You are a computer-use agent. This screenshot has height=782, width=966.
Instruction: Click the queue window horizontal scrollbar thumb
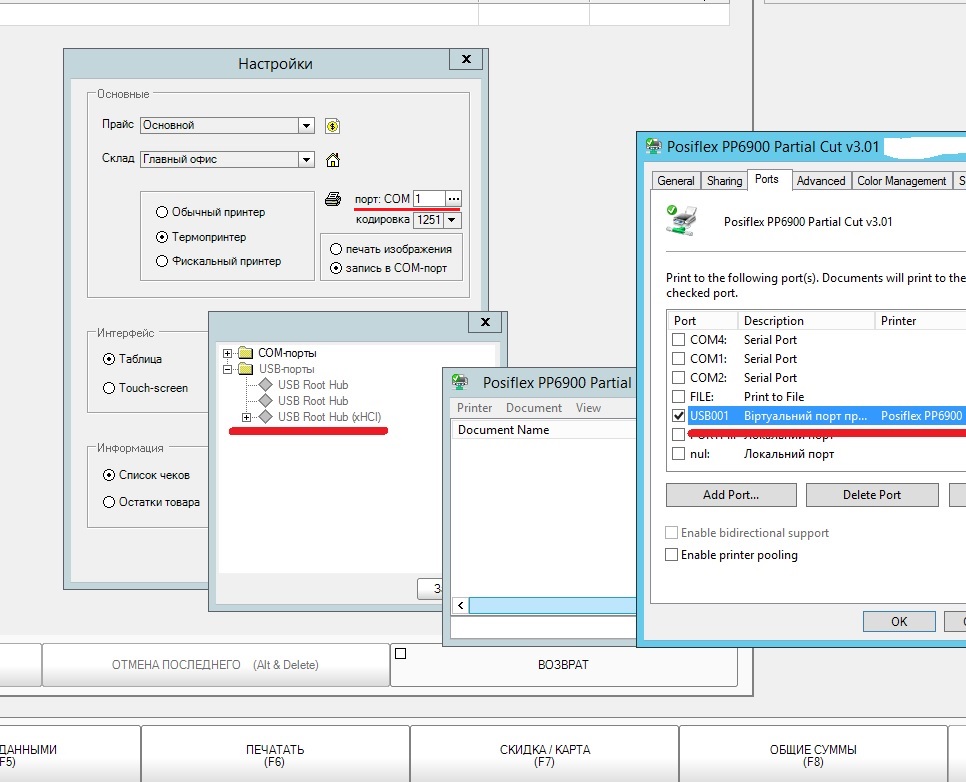[x=552, y=606]
